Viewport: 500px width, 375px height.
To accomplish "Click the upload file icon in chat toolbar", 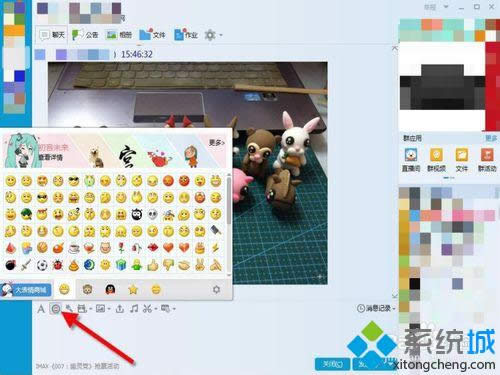I will [120, 309].
